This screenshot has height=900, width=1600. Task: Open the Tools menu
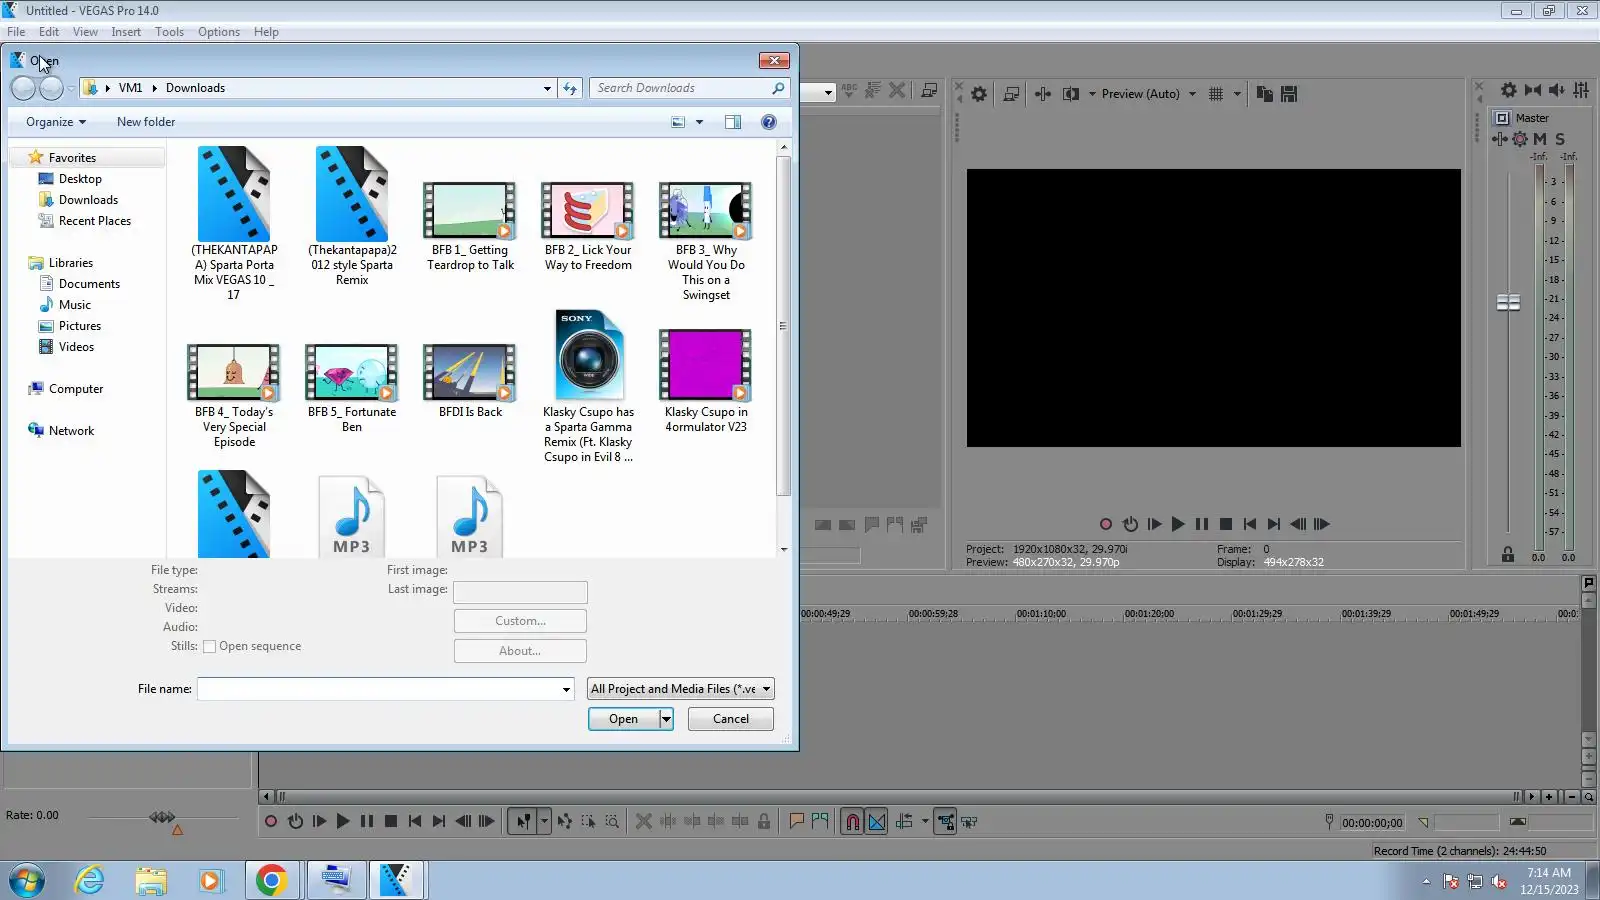click(169, 32)
